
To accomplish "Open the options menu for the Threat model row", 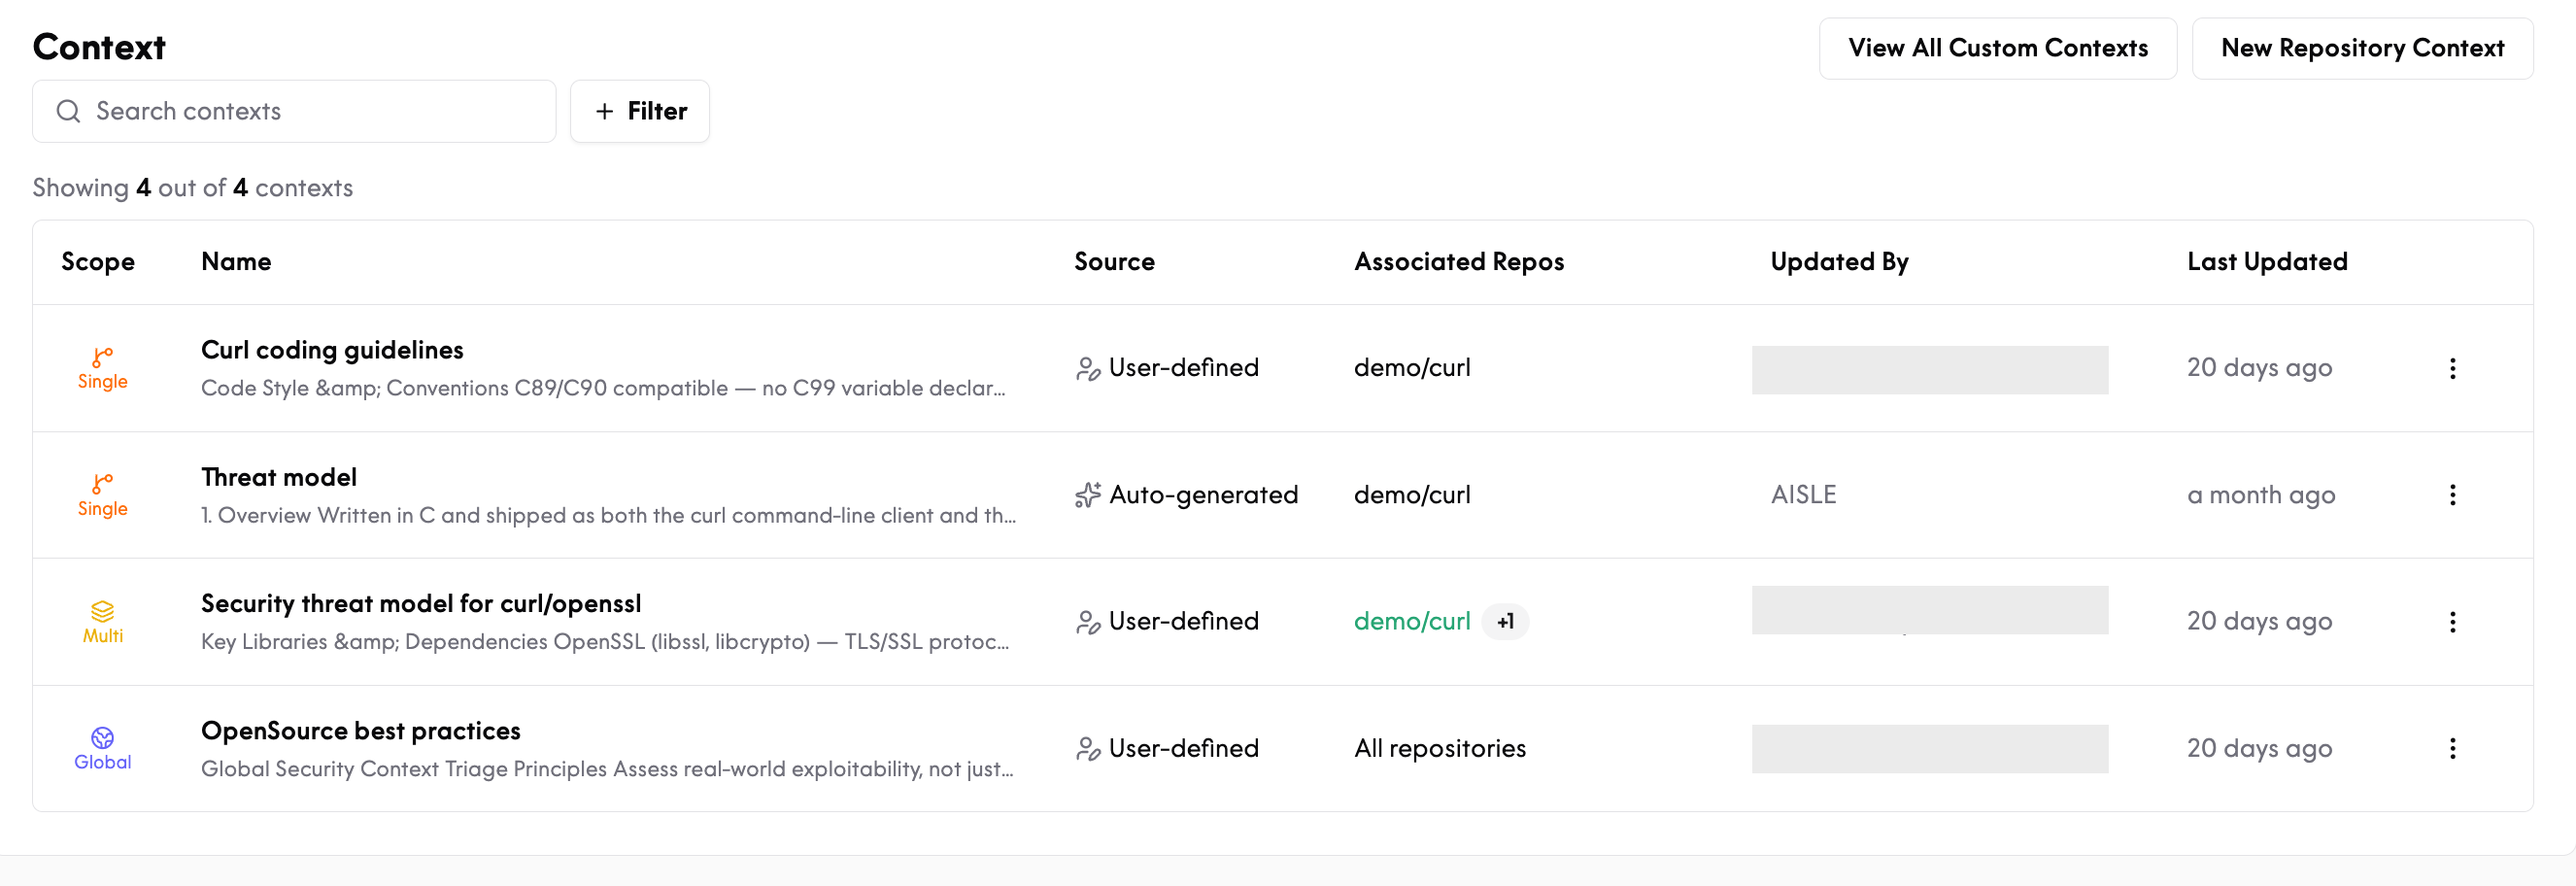I will [2452, 495].
